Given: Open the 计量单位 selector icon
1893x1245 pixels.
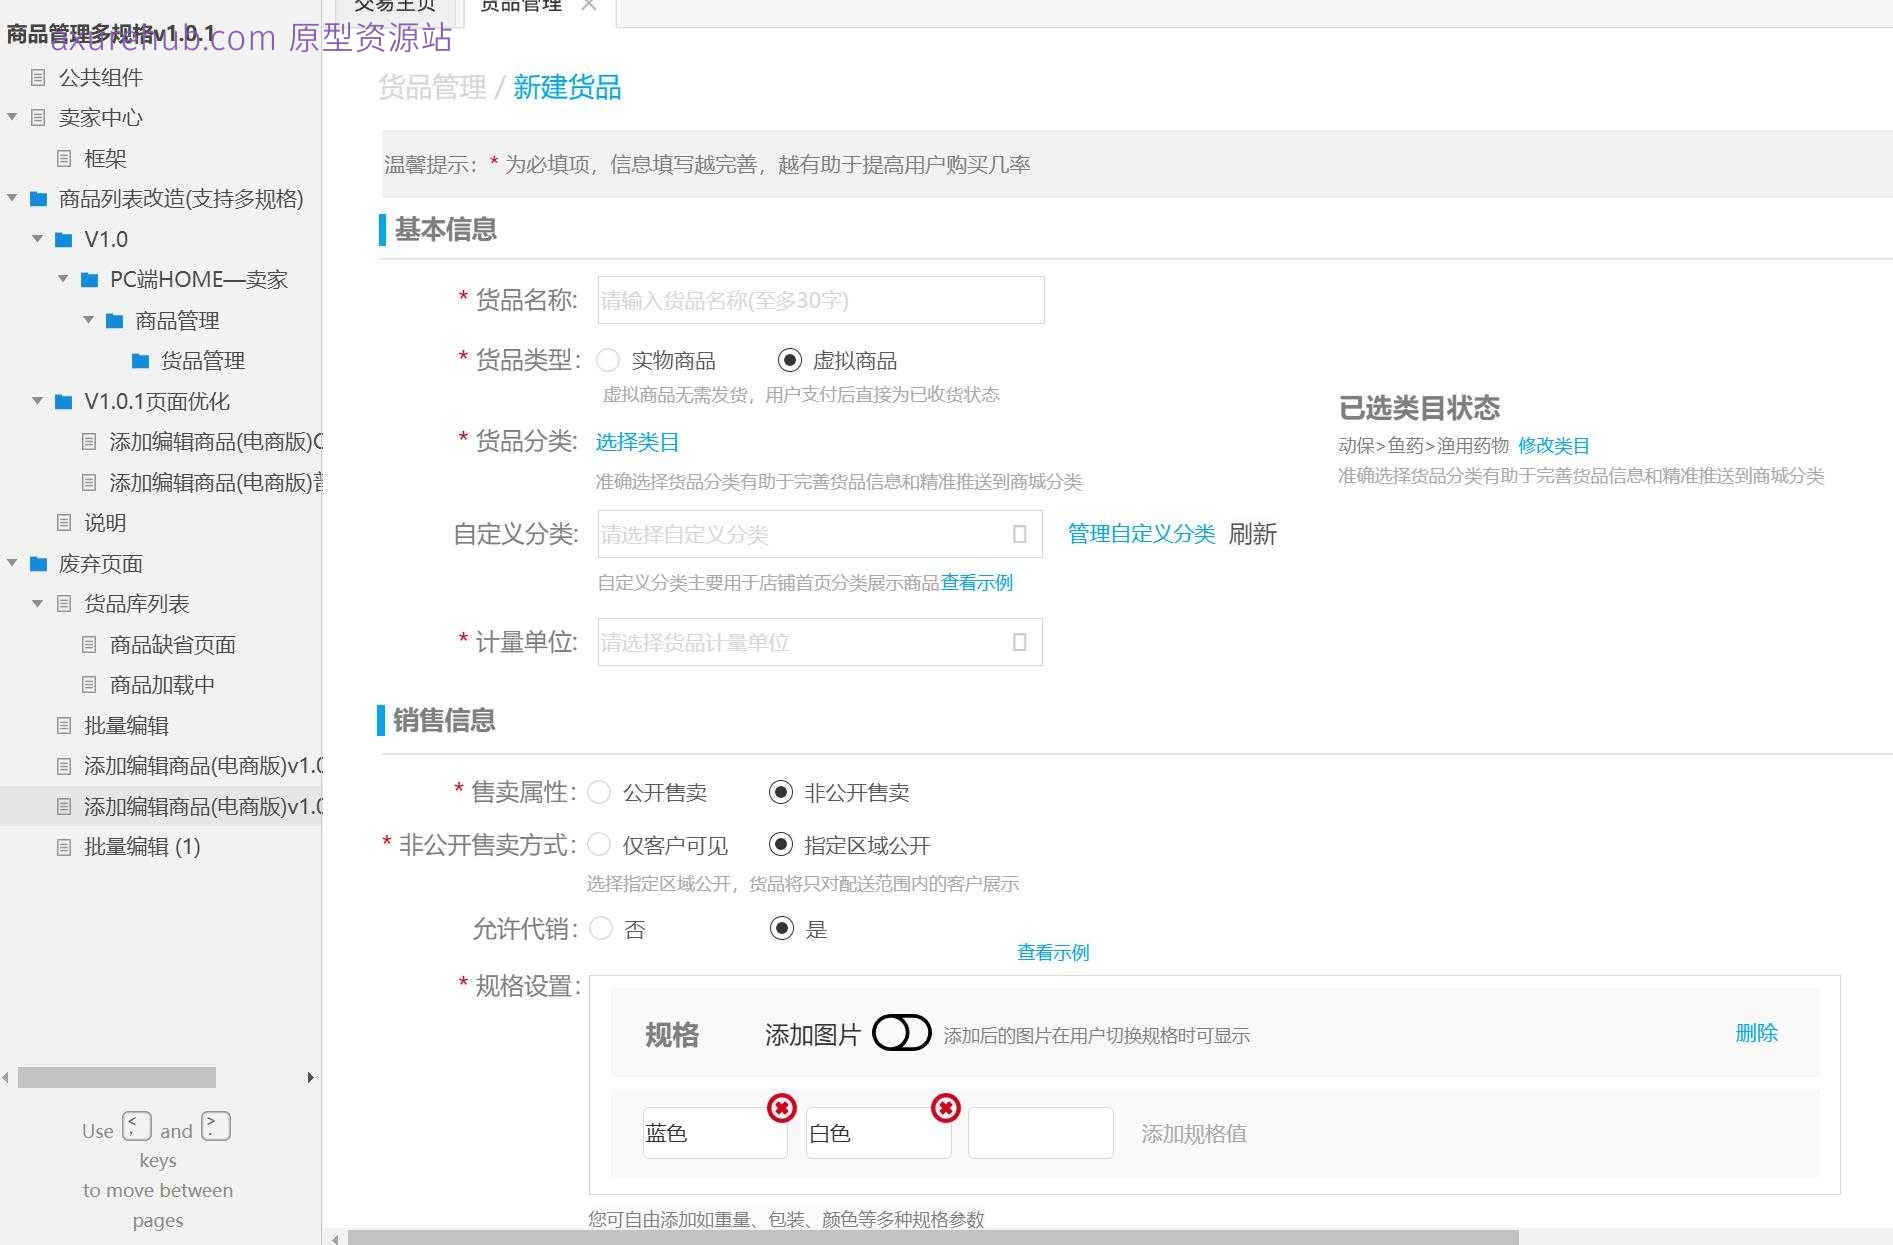Looking at the screenshot, I should click(x=1020, y=642).
